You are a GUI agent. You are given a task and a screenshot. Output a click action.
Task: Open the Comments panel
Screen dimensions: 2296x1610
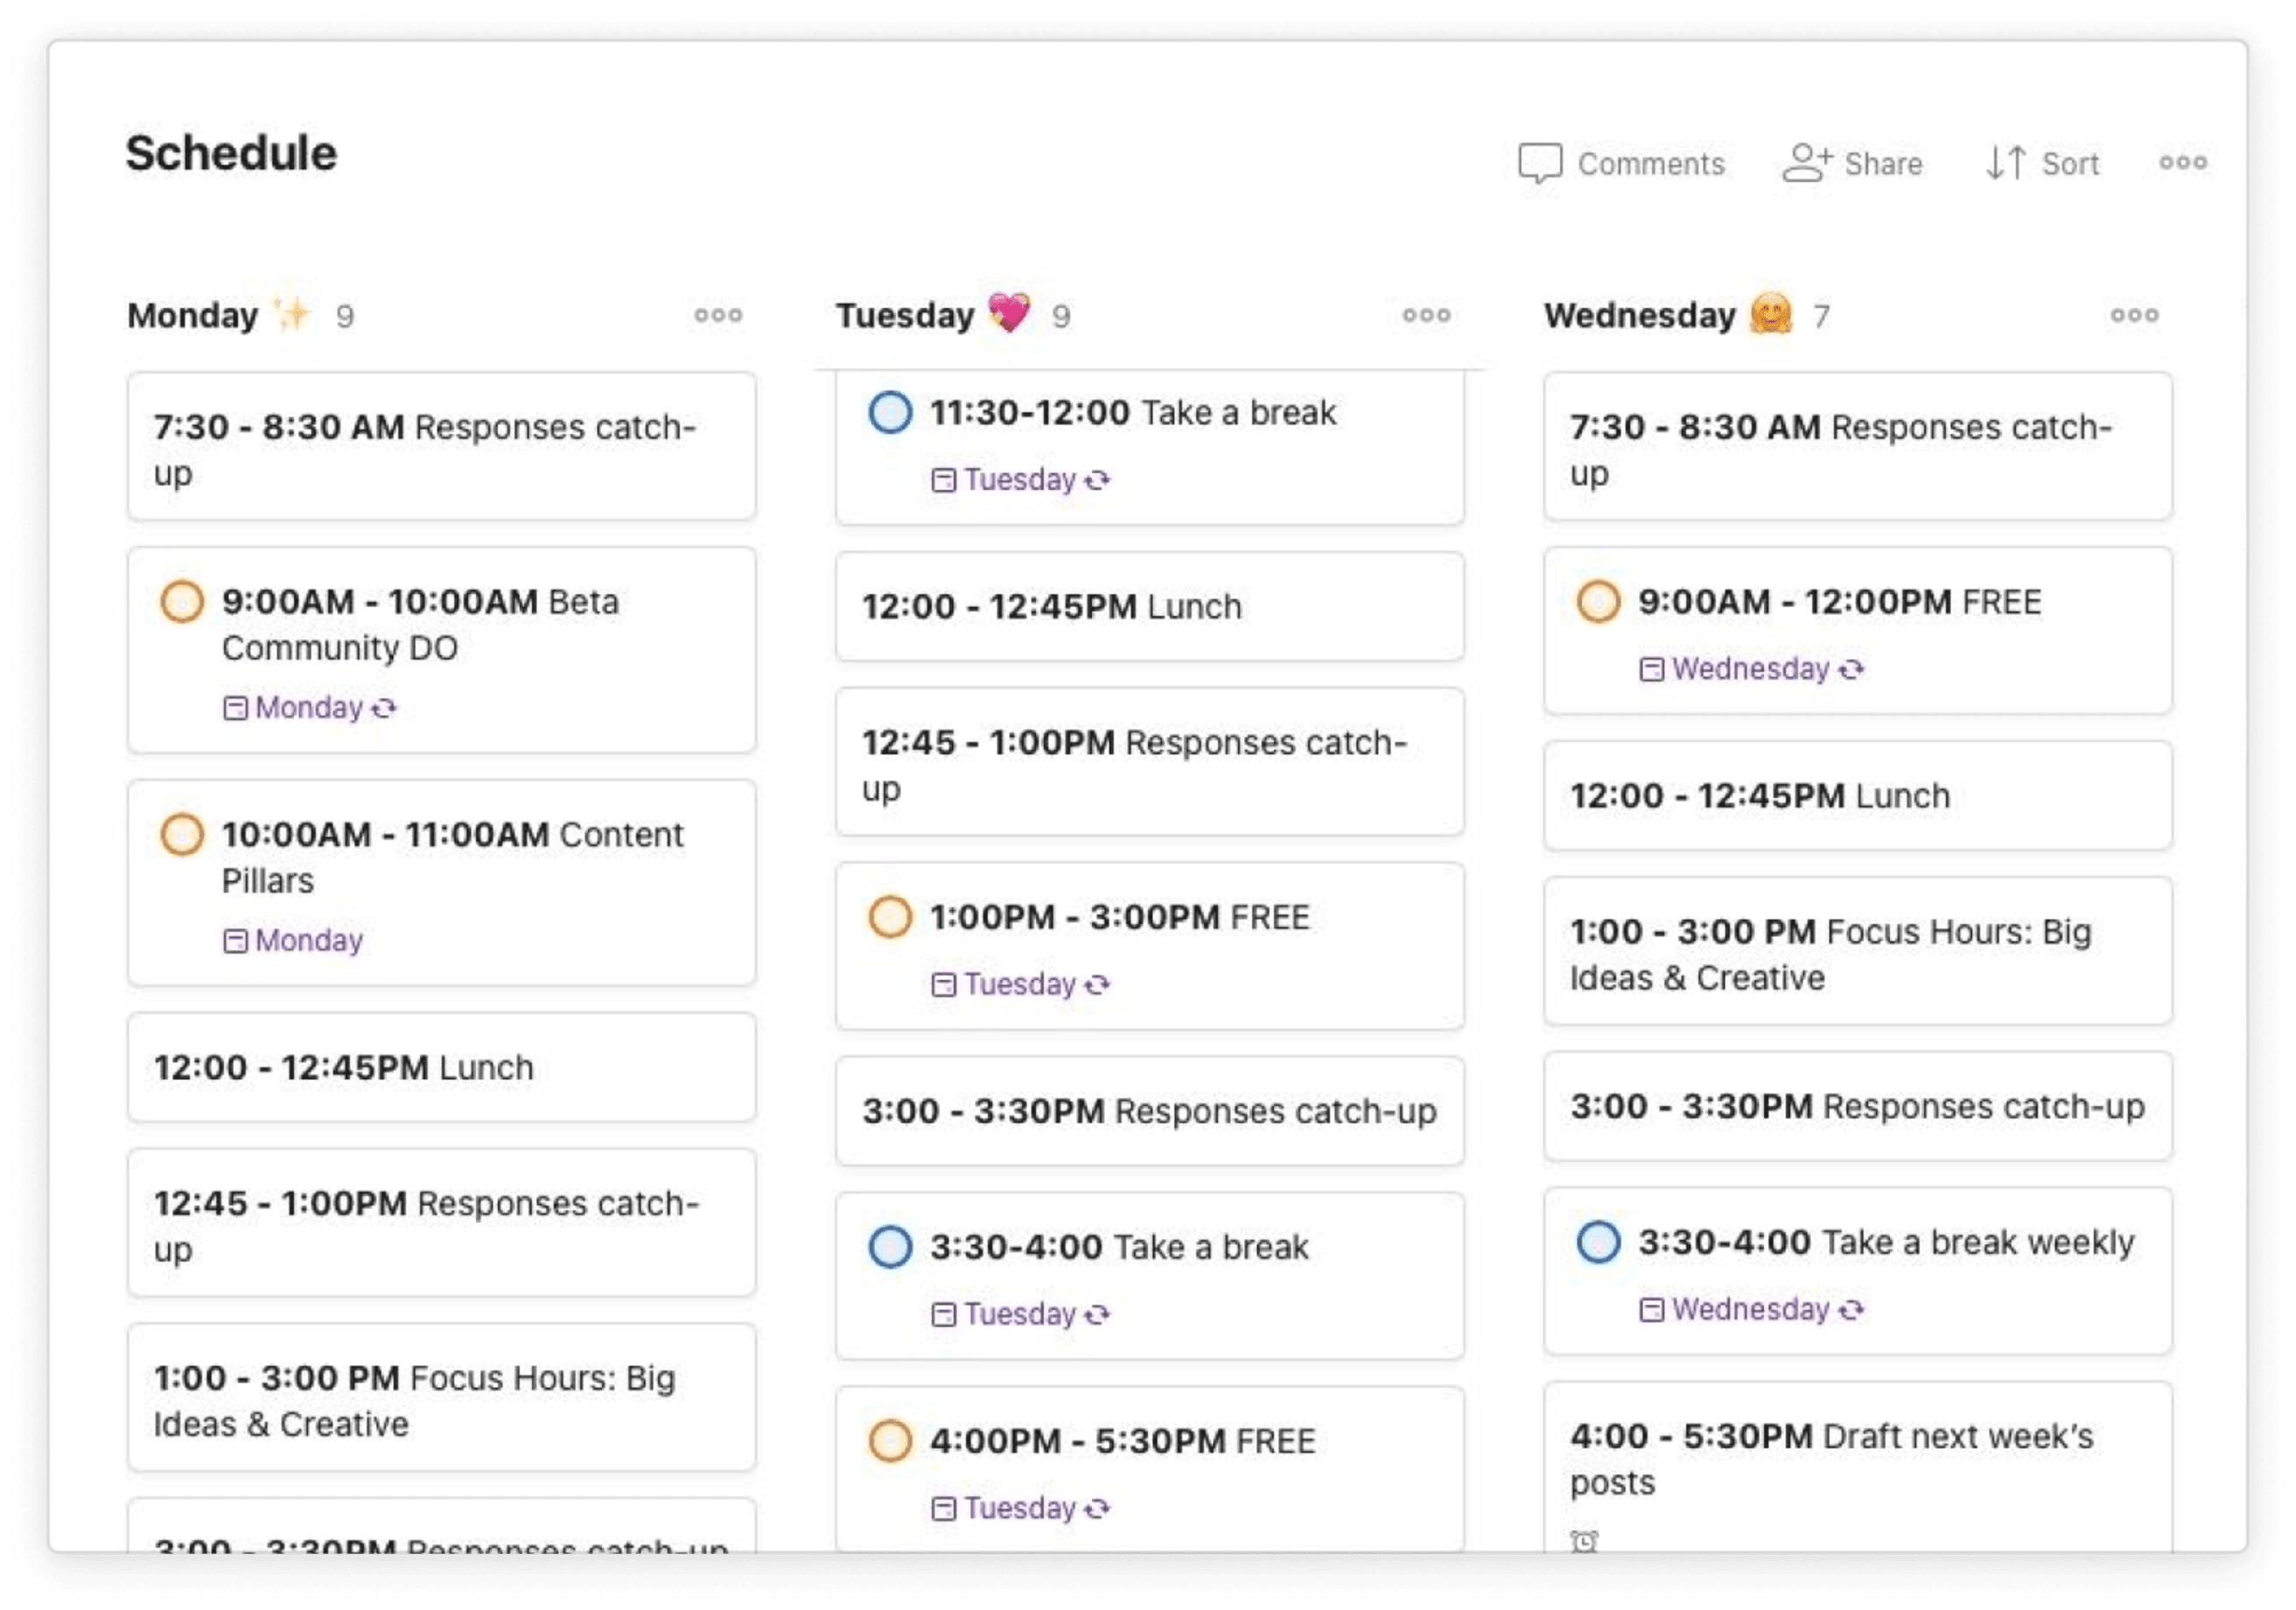tap(1621, 163)
